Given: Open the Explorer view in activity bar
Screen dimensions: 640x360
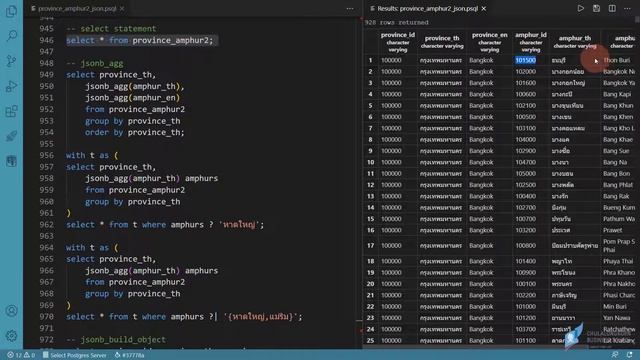Looking at the screenshot, I should [x=11, y=11].
